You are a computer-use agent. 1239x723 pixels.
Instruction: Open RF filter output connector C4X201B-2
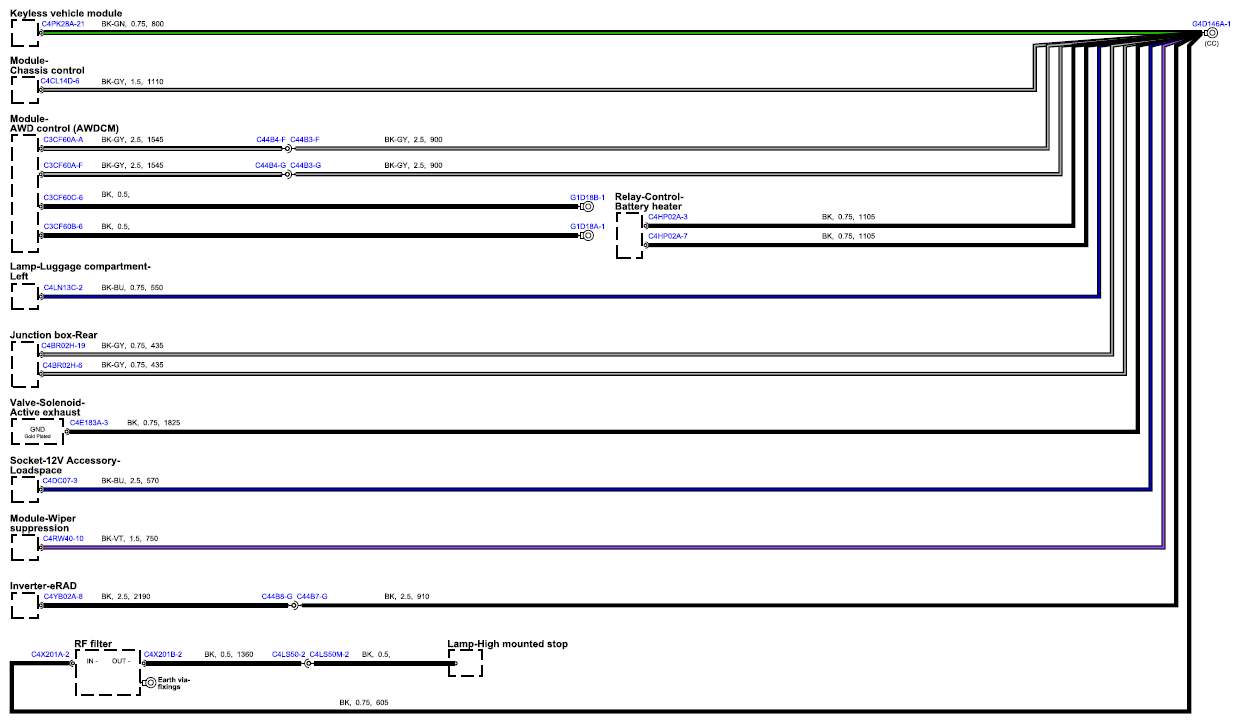[x=163, y=654]
